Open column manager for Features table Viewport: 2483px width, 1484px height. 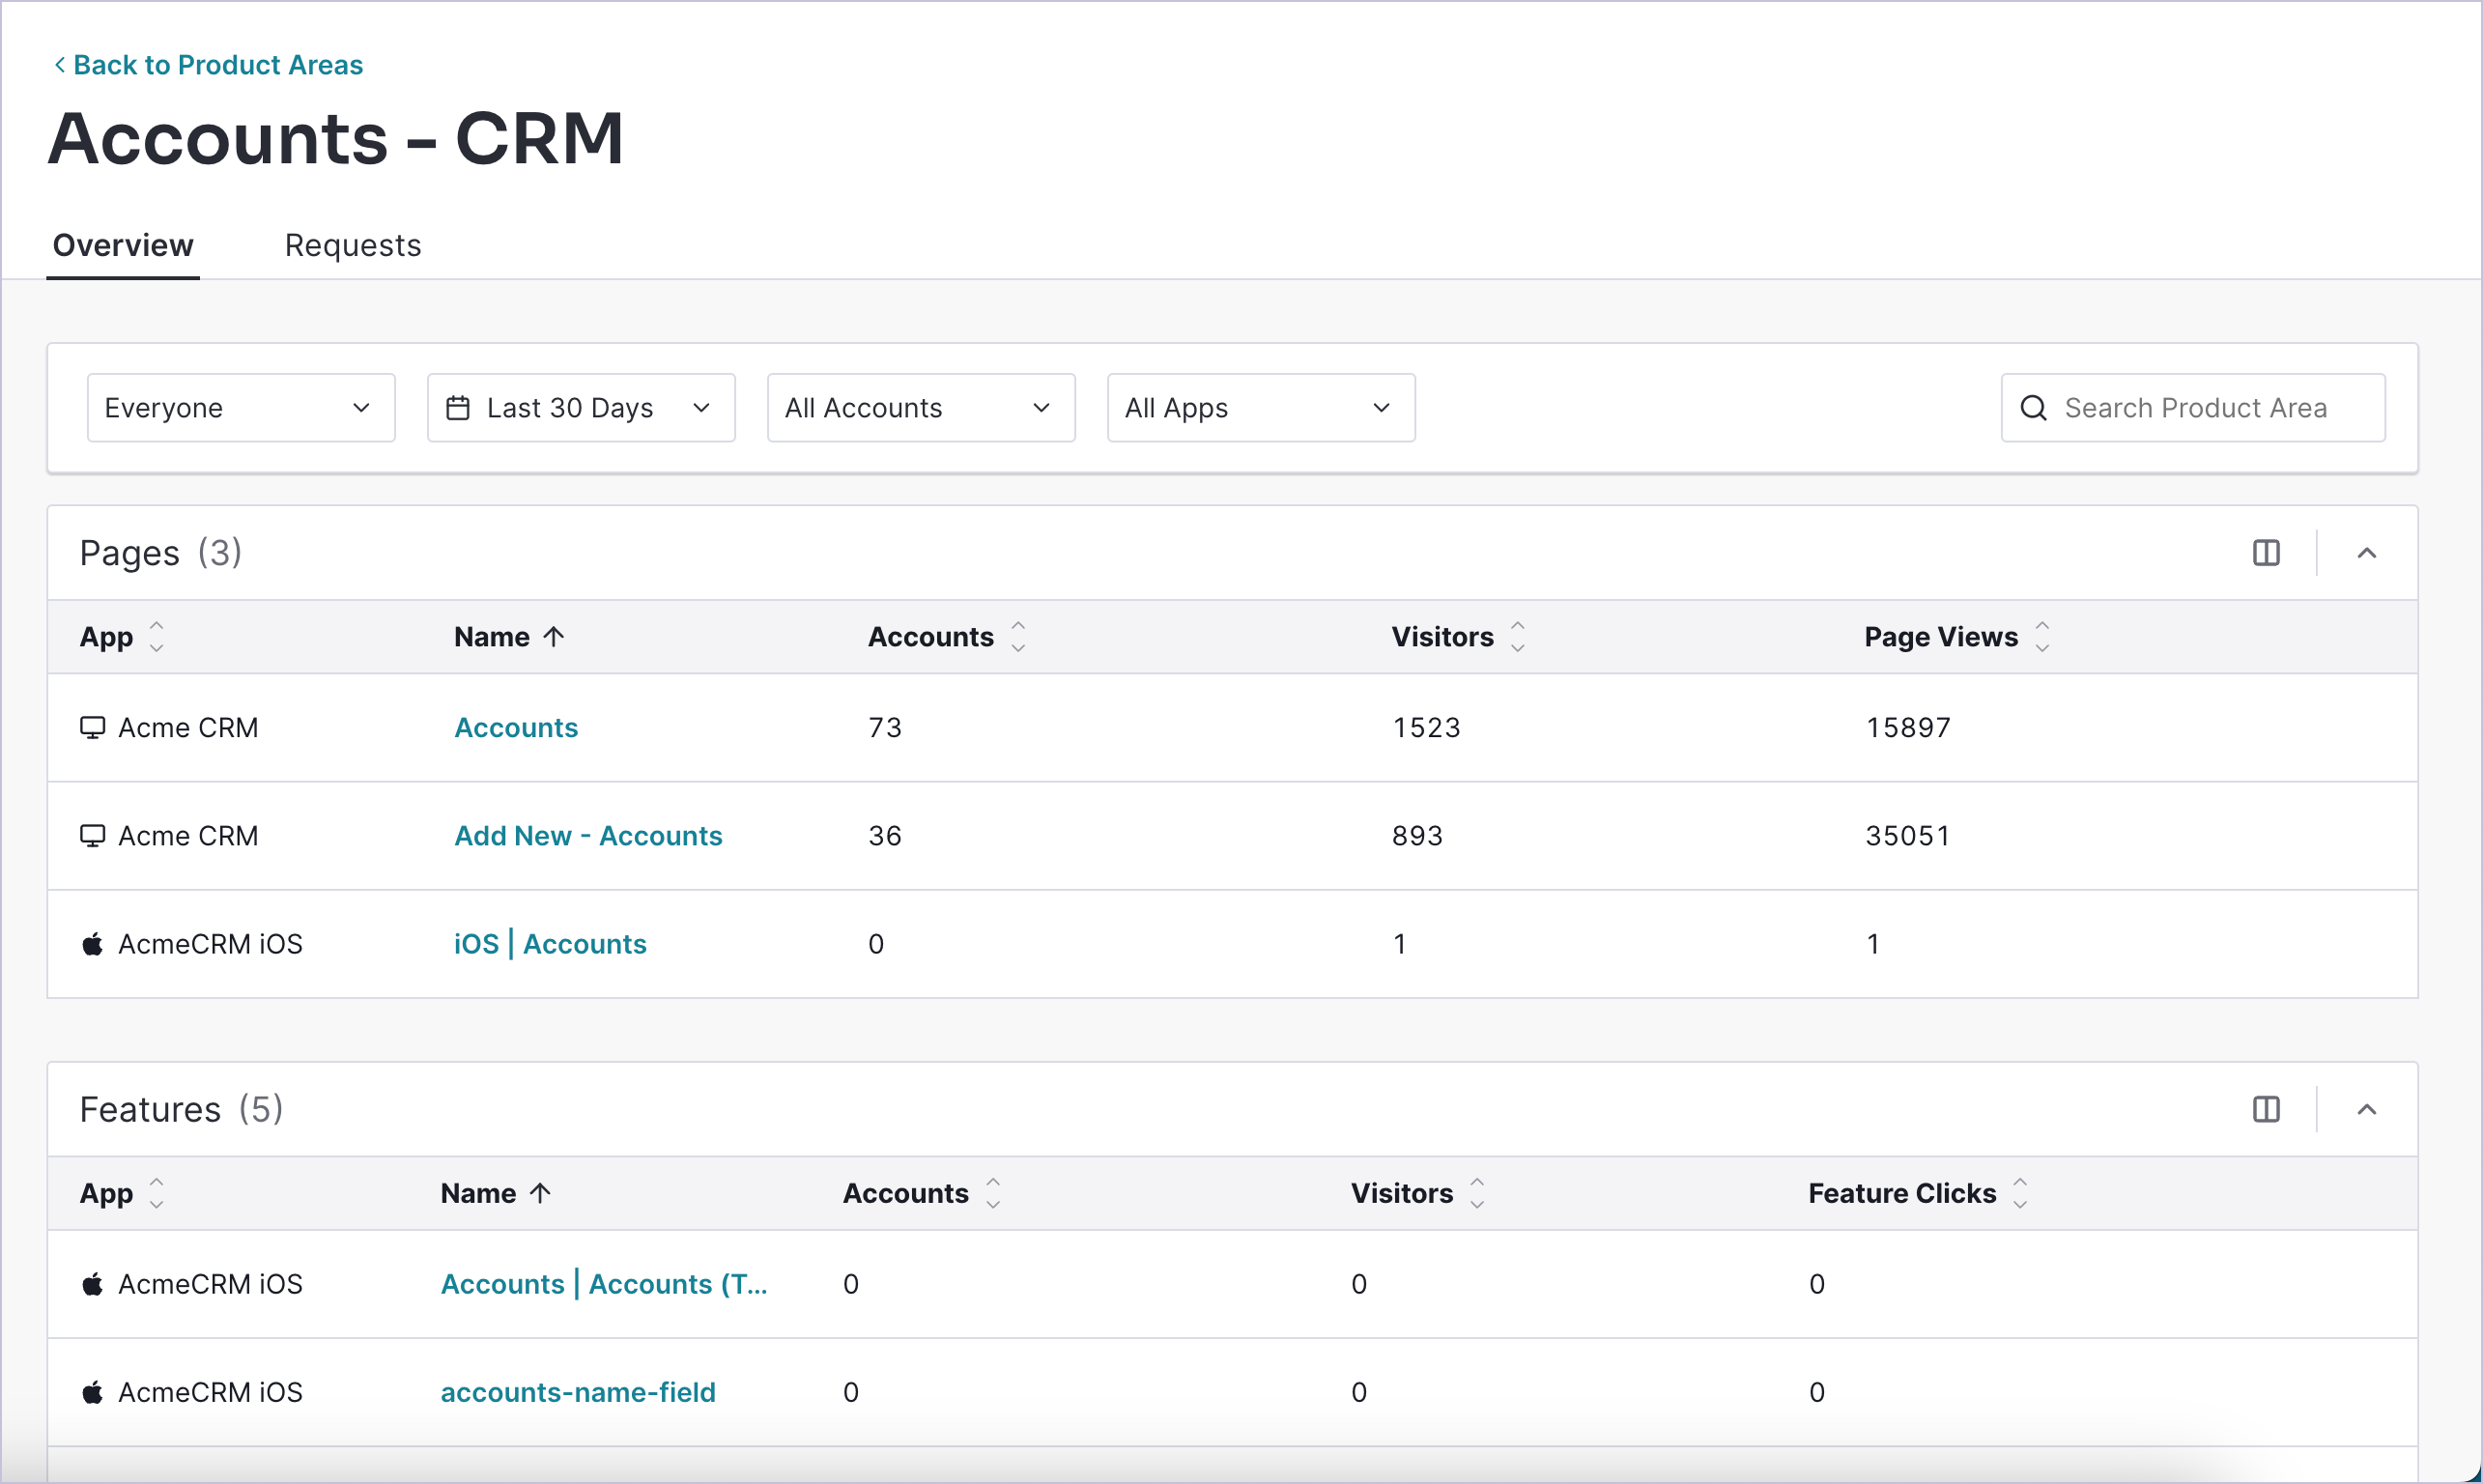click(2266, 1109)
